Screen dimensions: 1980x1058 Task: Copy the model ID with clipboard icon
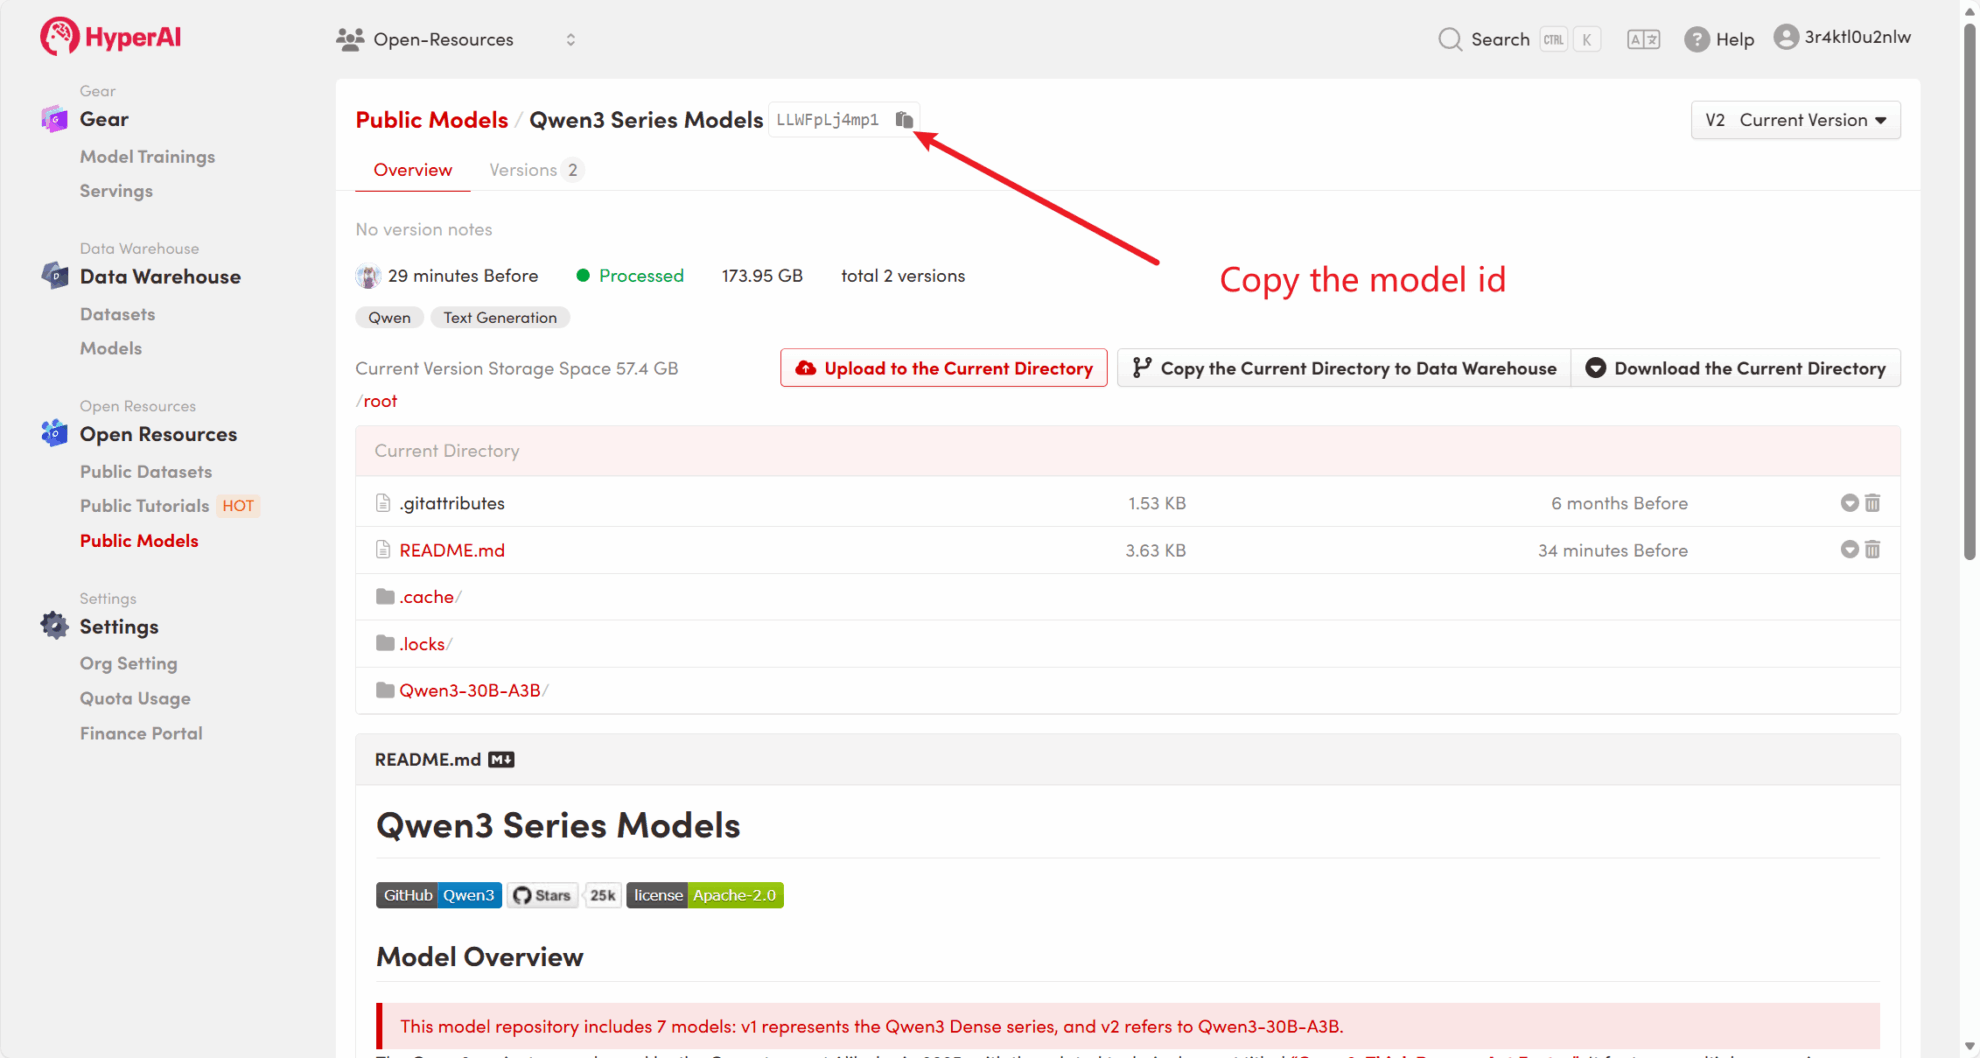click(904, 120)
